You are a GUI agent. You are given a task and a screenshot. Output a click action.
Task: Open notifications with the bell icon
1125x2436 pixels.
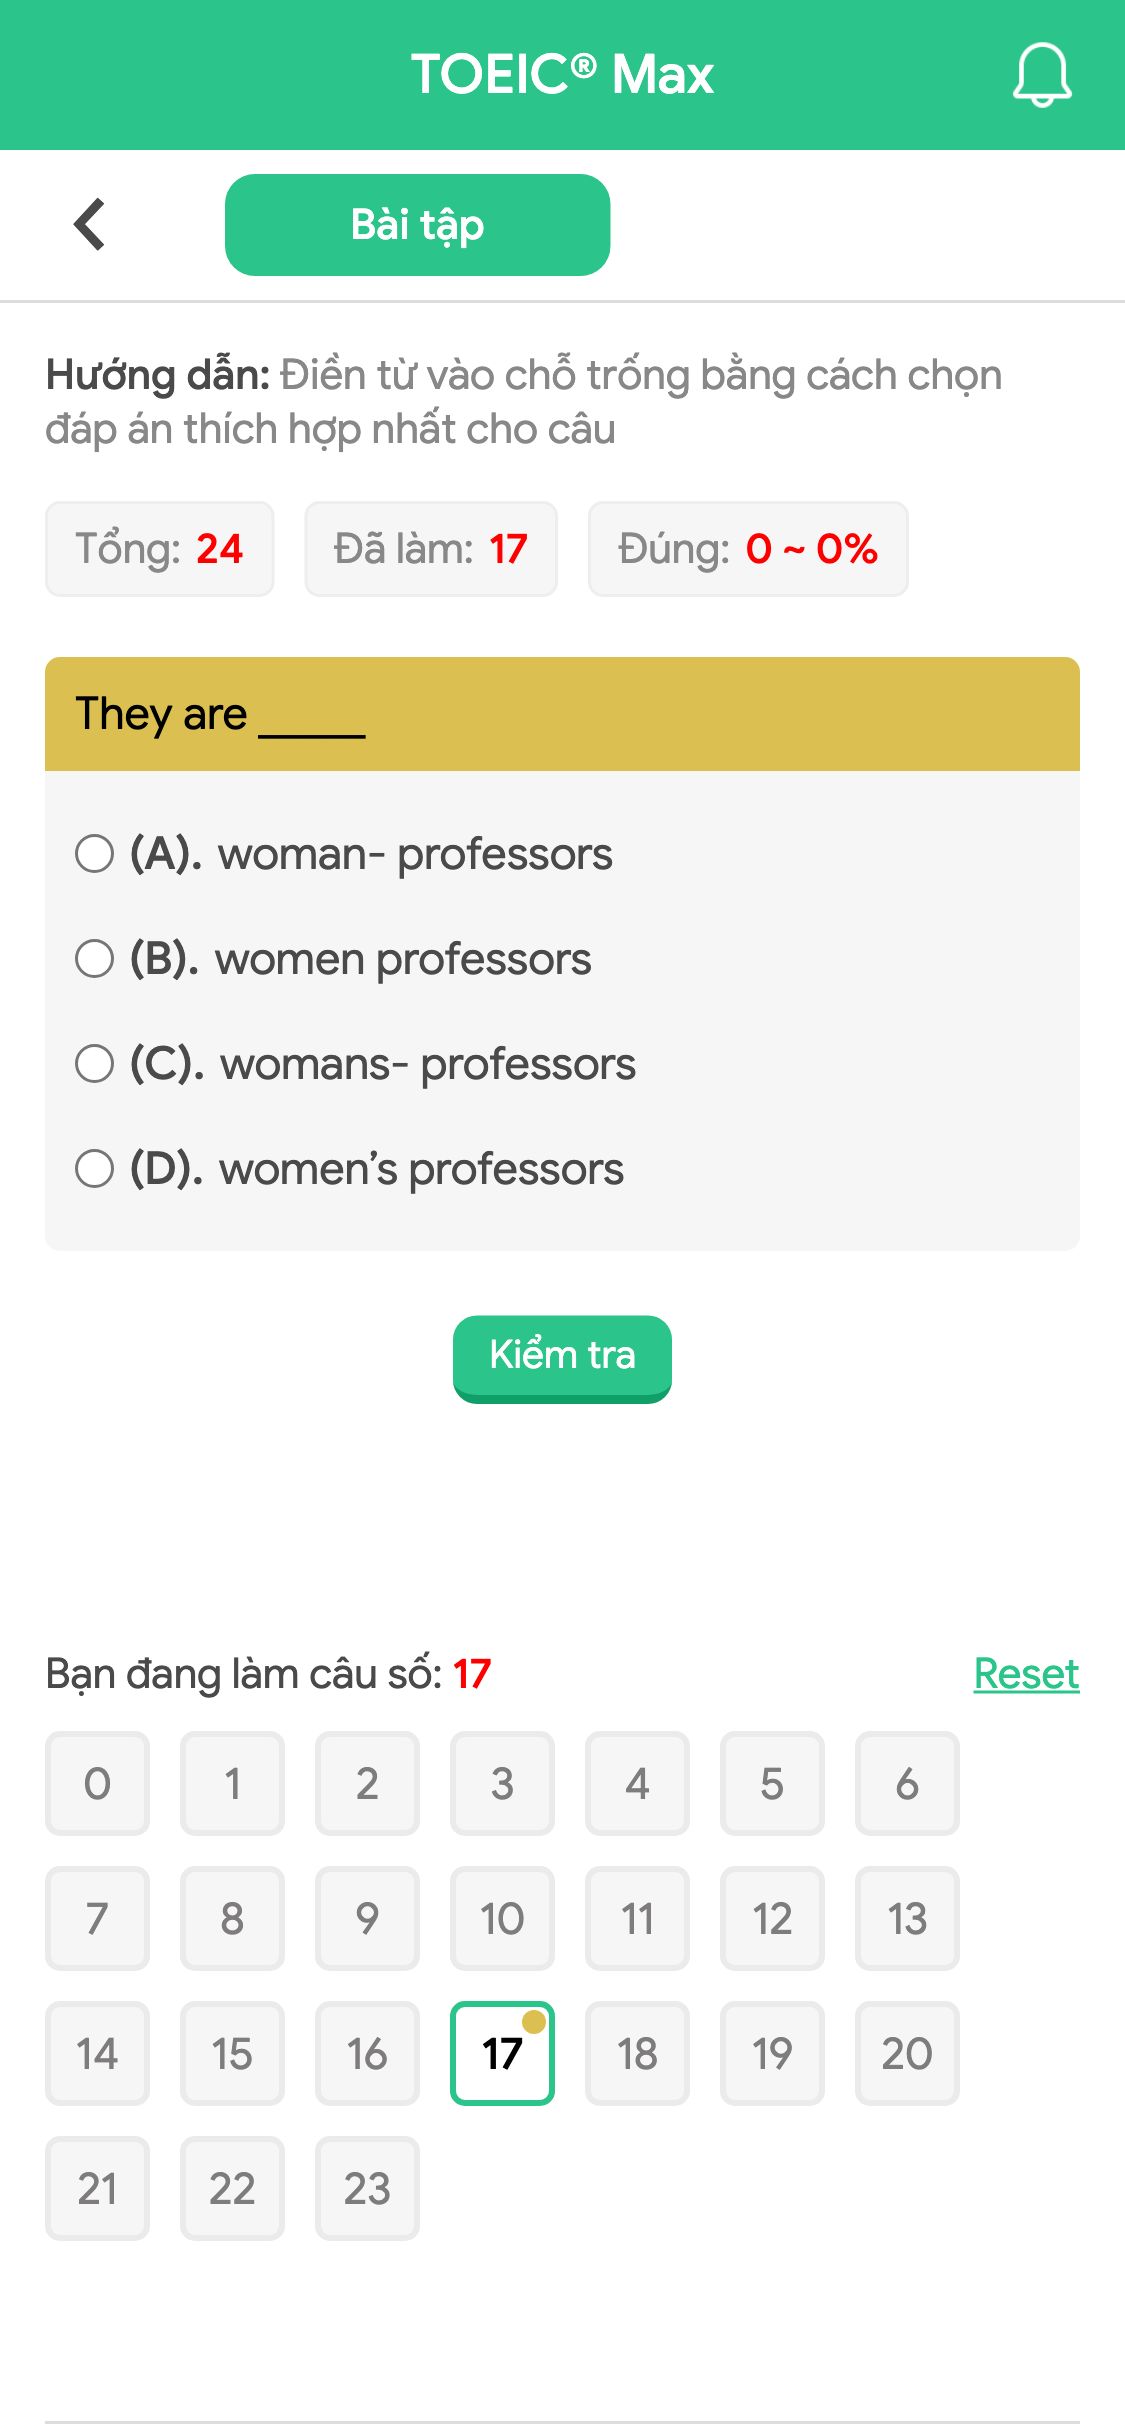(1042, 75)
